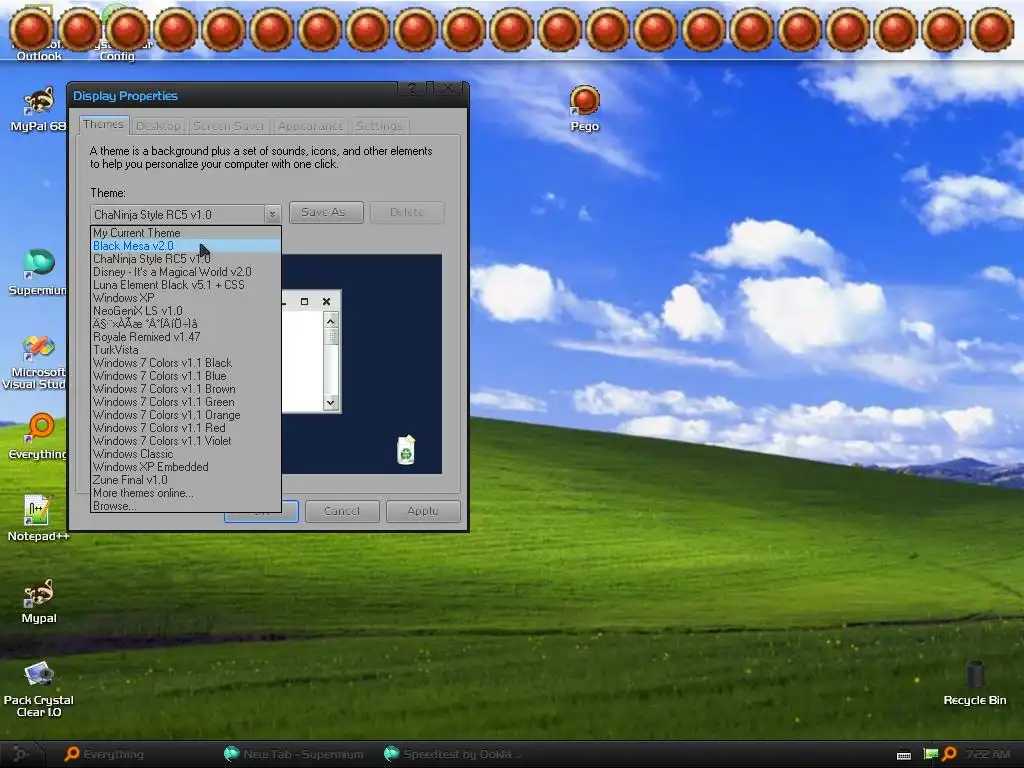1024x768 pixels.
Task: Launch Notepad++ from the desktop
Action: point(38,517)
